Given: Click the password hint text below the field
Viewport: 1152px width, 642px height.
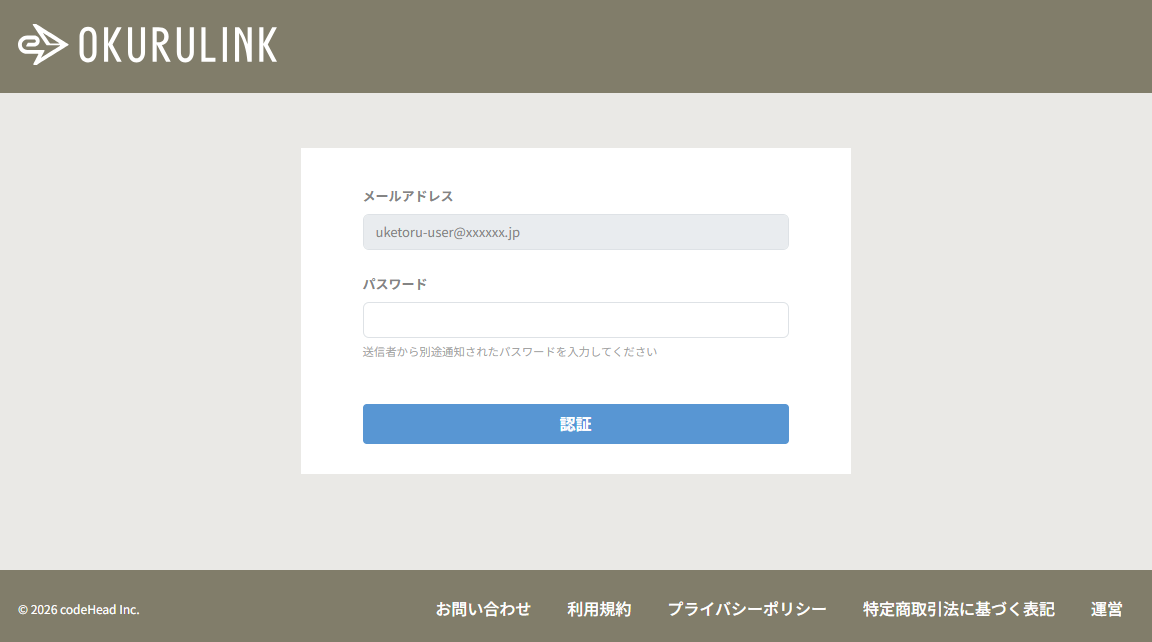Looking at the screenshot, I should [509, 351].
